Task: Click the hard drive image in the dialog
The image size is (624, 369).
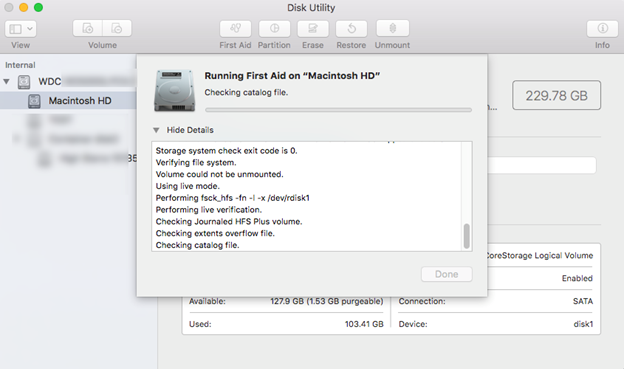Action: click(x=175, y=90)
